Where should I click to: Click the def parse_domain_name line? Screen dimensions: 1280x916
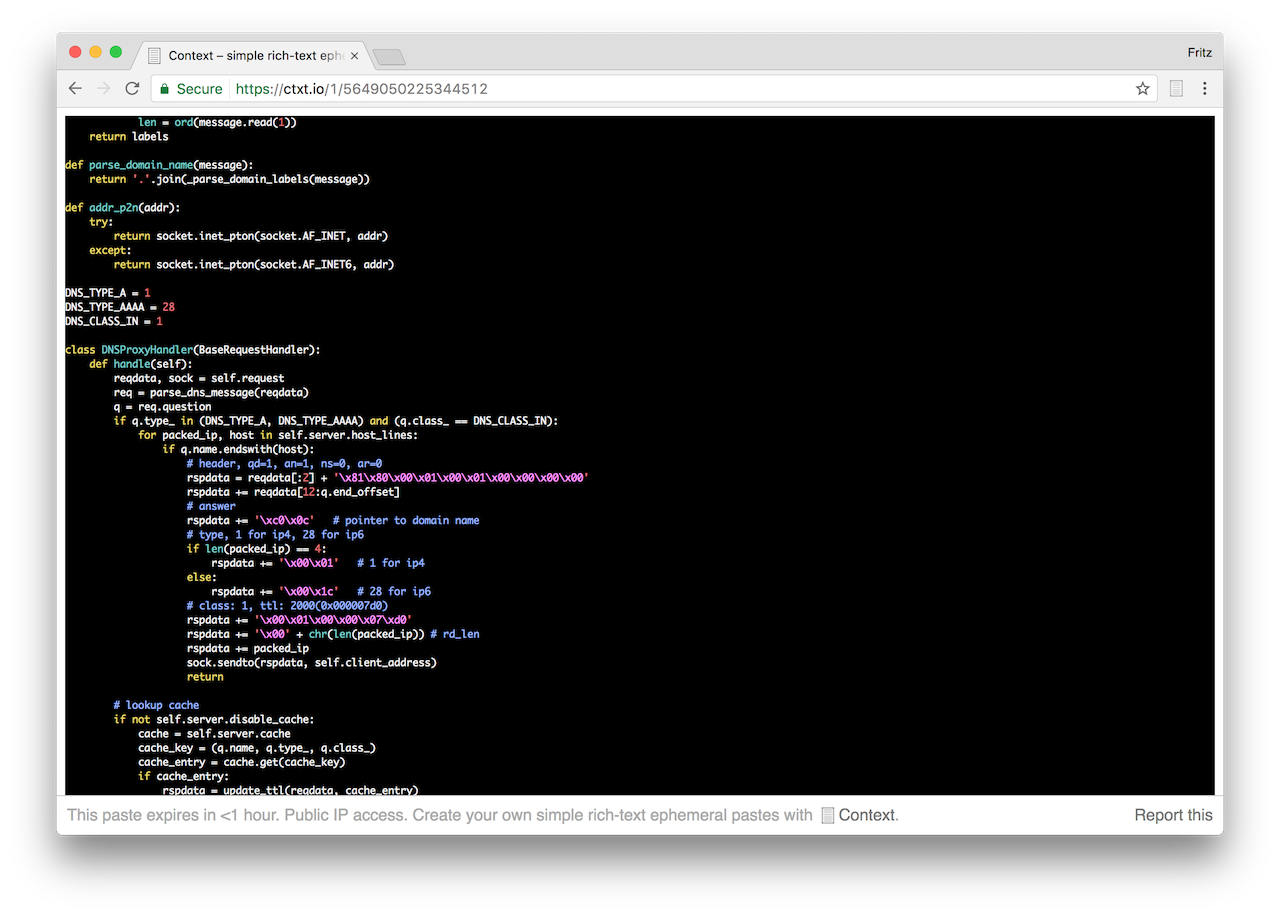pyautogui.click(x=159, y=165)
